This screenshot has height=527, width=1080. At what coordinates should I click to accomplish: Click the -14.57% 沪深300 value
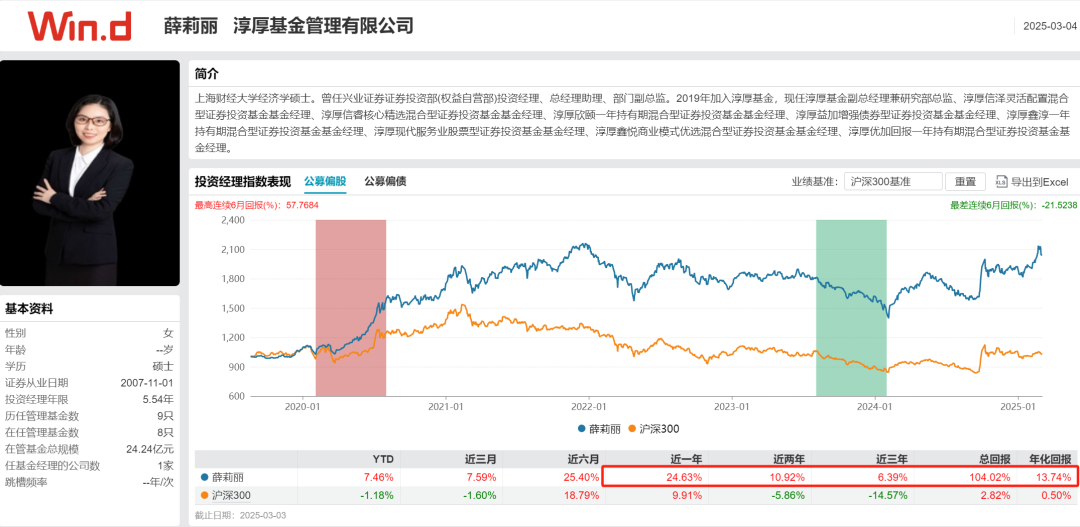tap(887, 495)
